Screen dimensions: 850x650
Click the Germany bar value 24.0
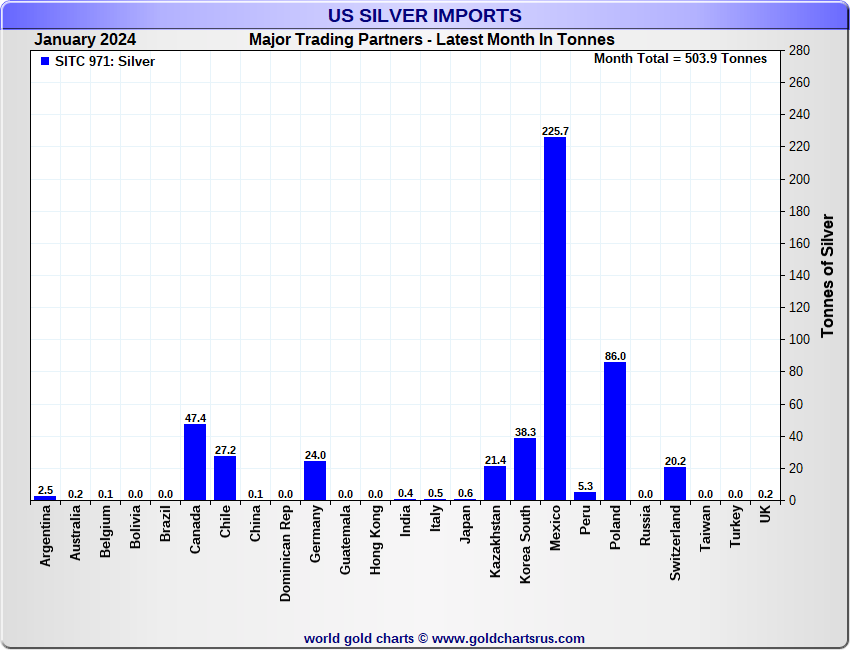coord(315,455)
